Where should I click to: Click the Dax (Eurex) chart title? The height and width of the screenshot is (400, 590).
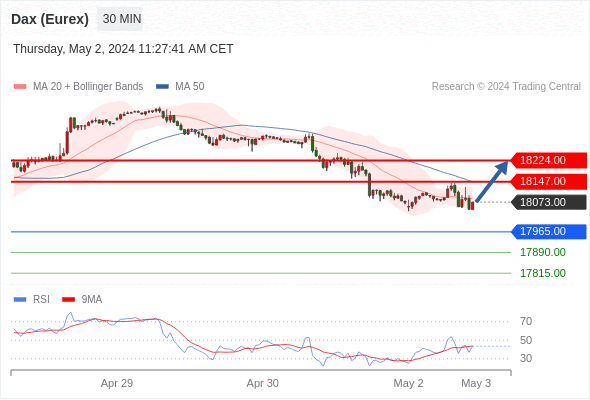[x=50, y=19]
